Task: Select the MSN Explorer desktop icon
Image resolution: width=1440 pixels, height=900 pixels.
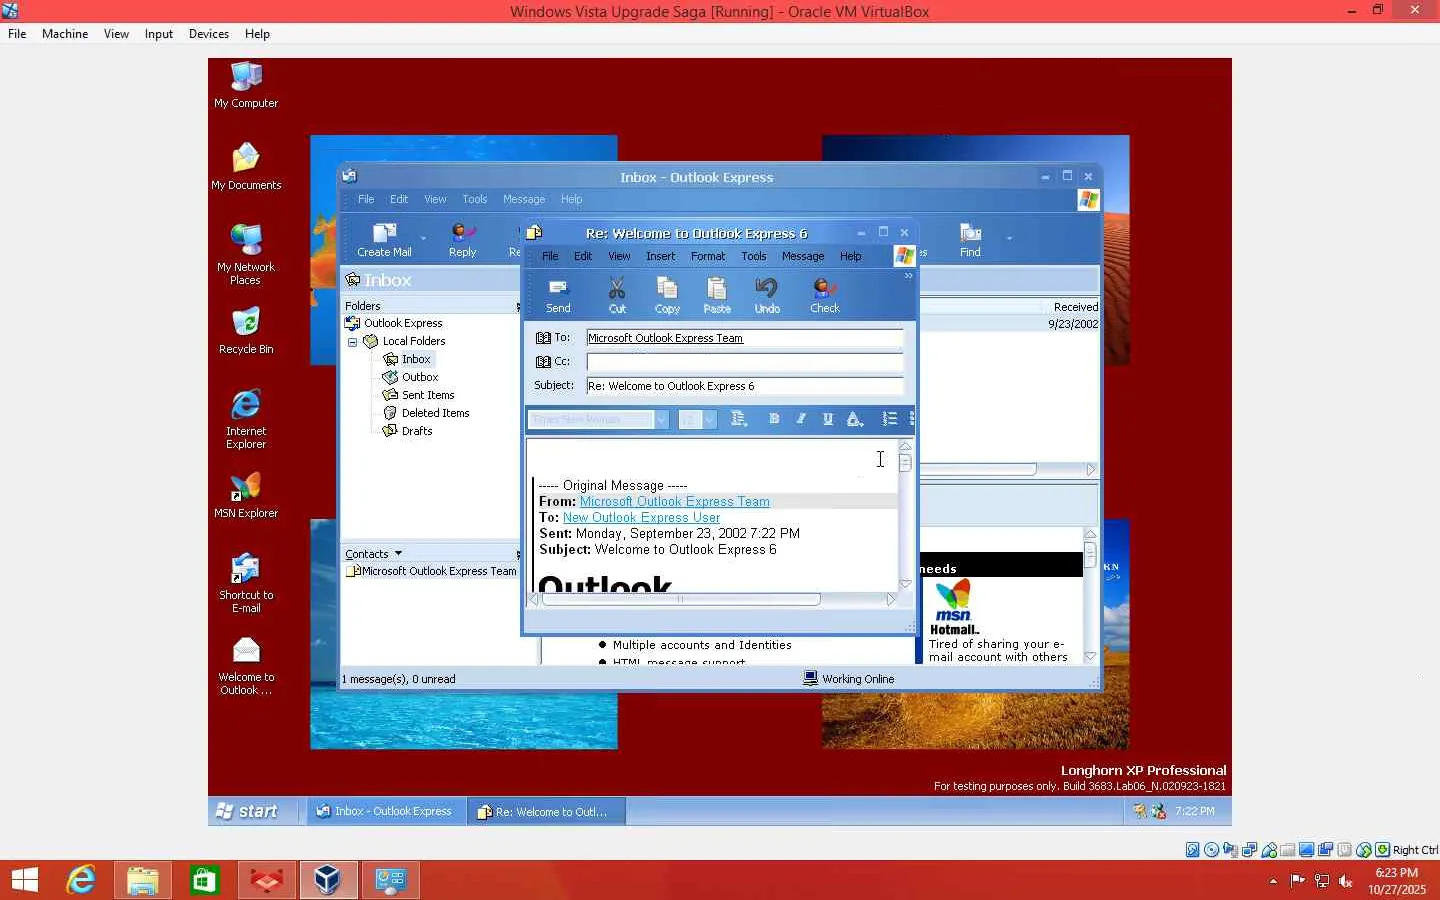Action: [246, 496]
